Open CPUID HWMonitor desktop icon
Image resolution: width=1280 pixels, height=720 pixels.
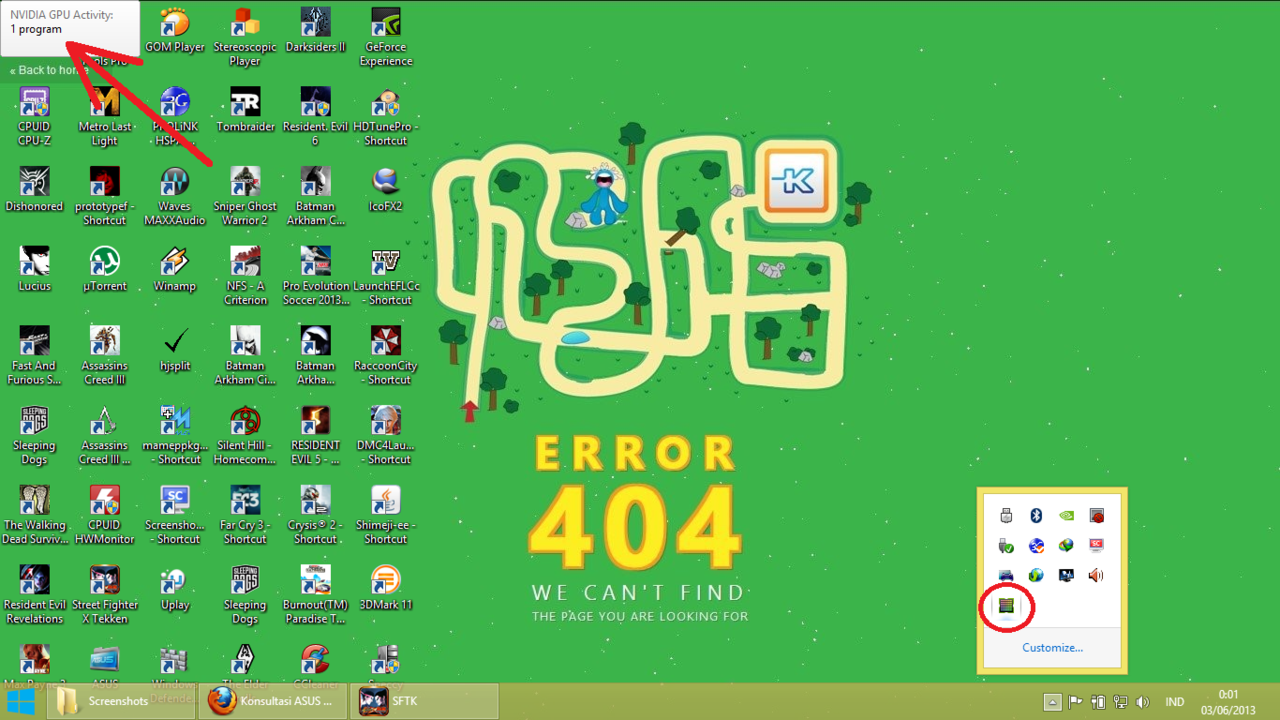pyautogui.click(x=105, y=514)
